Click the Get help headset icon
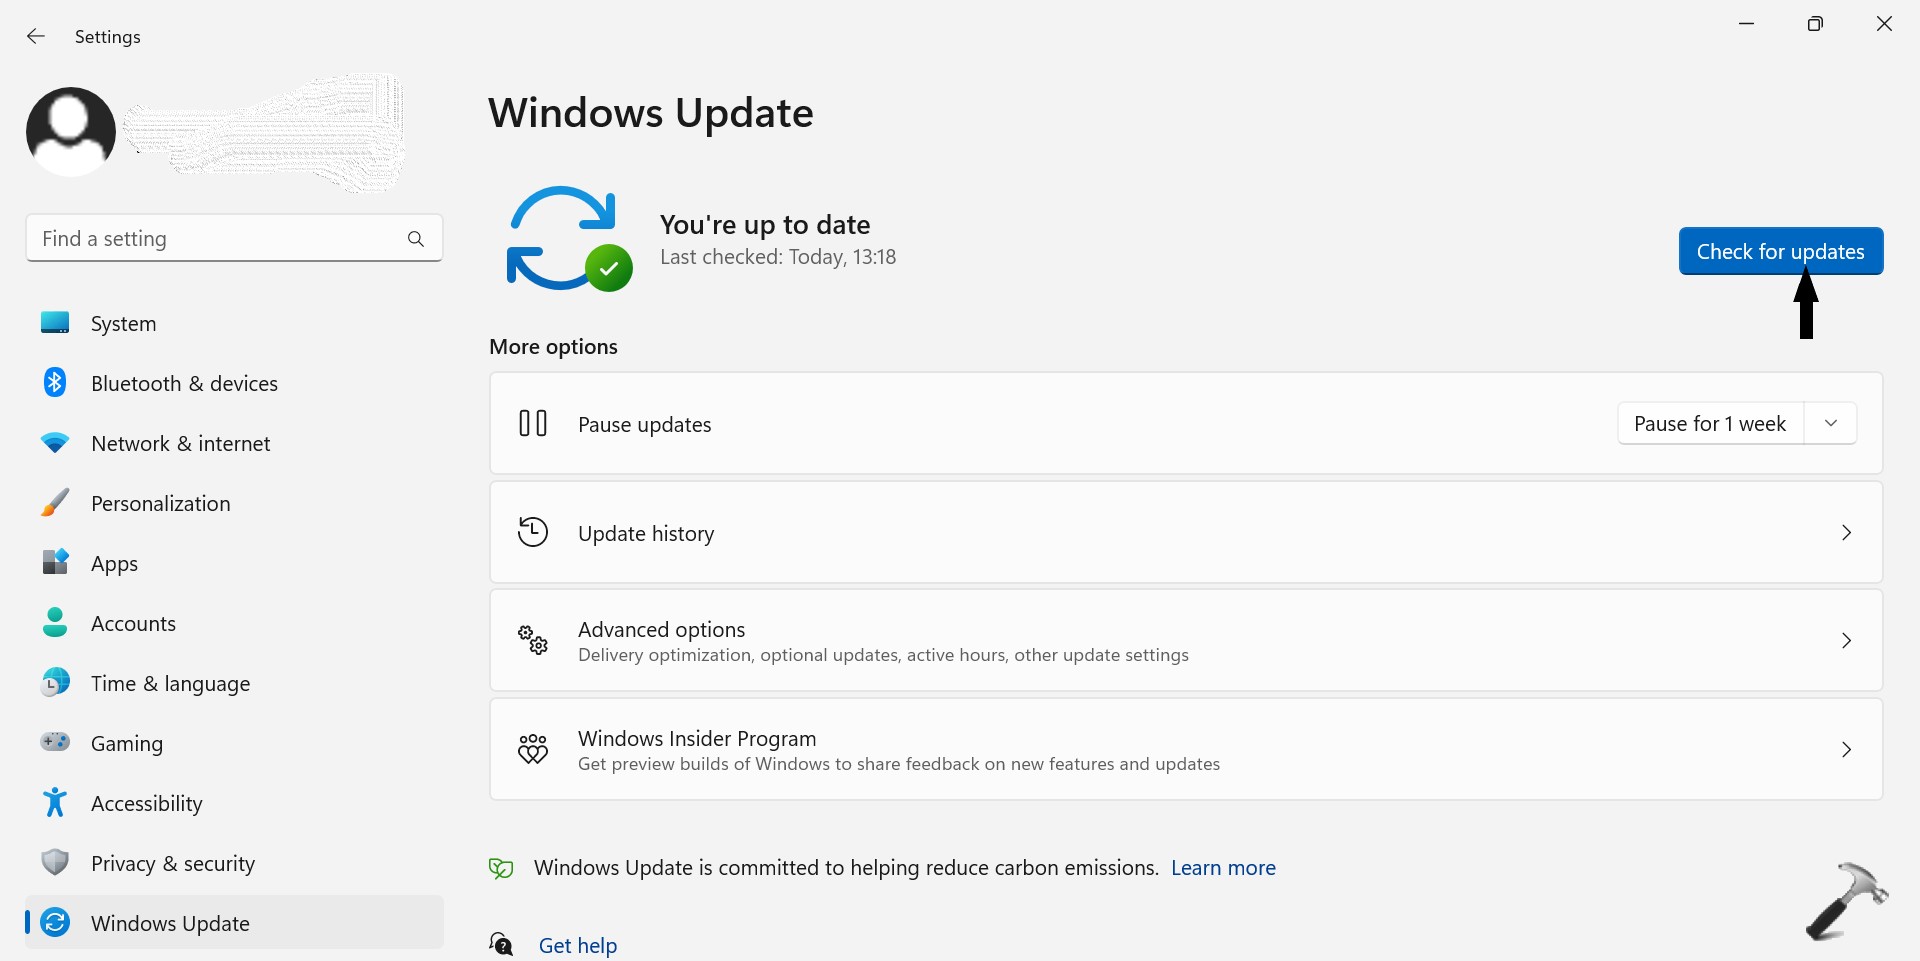The height and width of the screenshot is (961, 1920). point(501,944)
